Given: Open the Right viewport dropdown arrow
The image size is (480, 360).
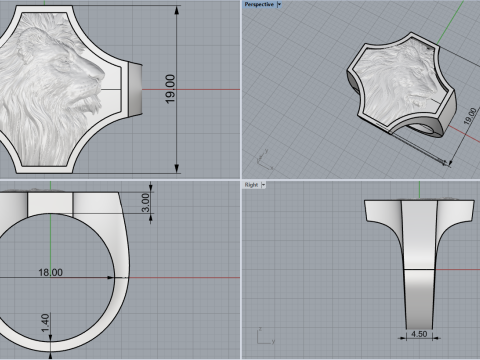Looking at the screenshot, I should point(263,185).
